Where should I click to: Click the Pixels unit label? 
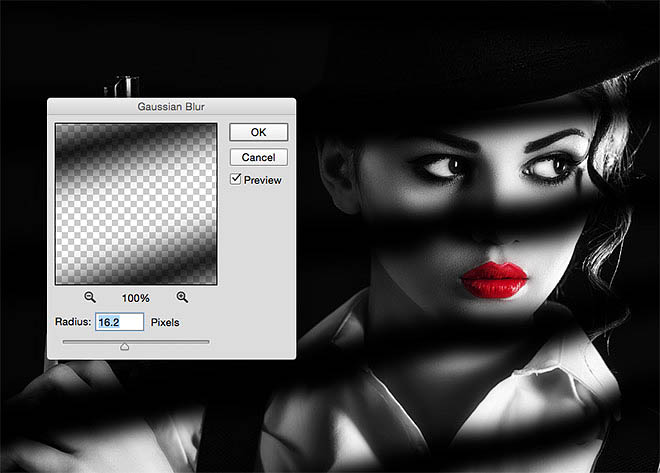[x=165, y=322]
